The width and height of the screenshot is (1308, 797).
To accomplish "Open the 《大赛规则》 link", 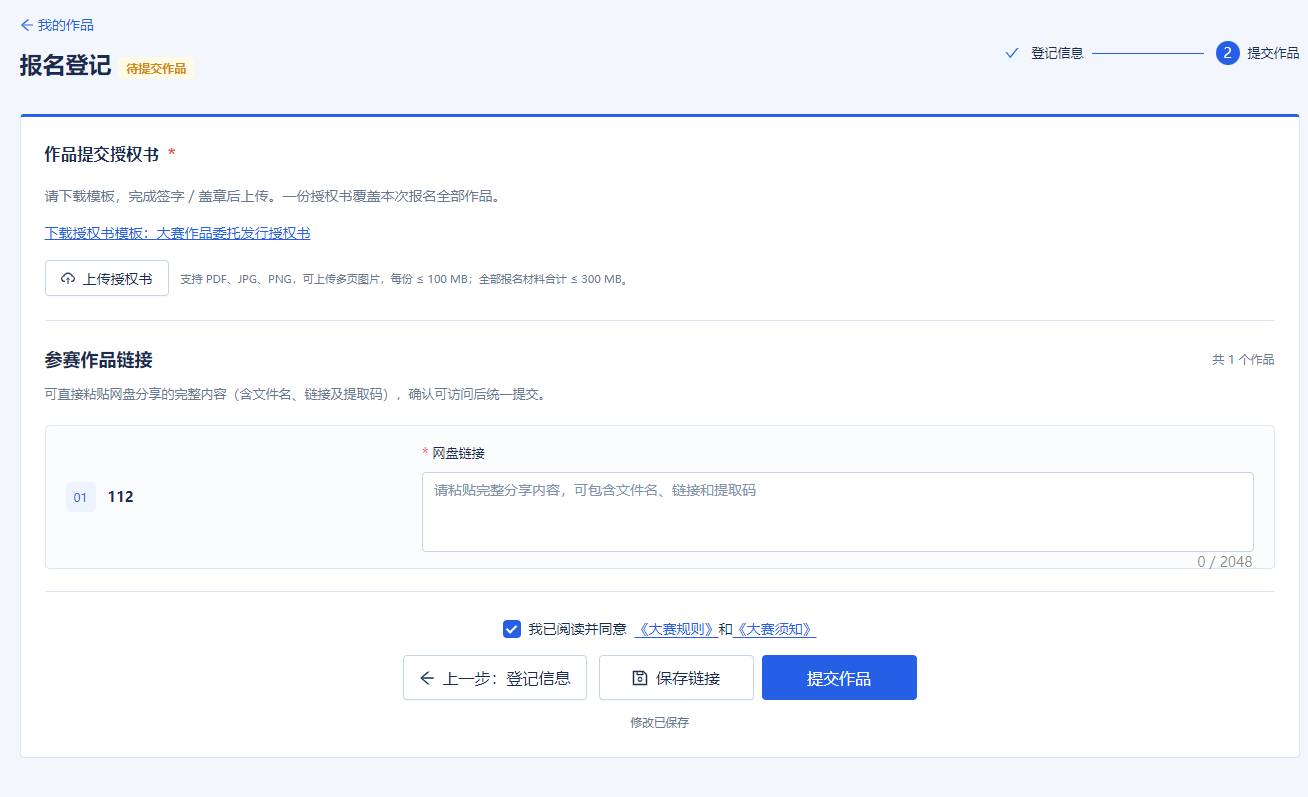I will (676, 629).
